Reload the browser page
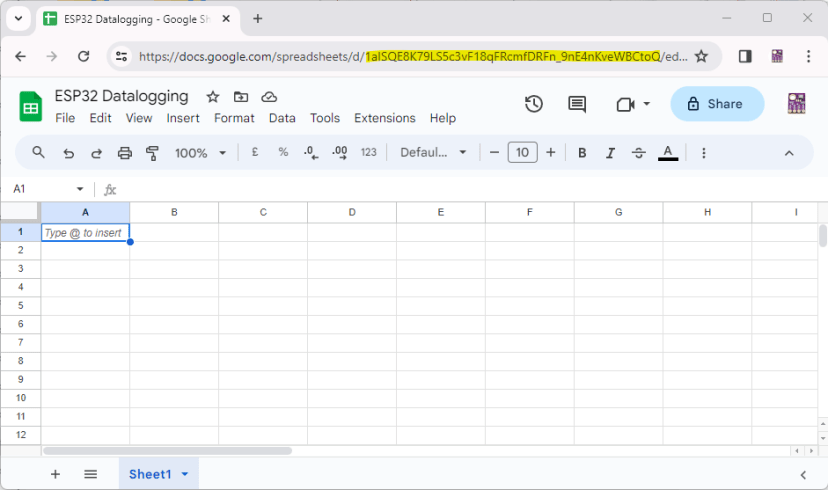 tap(83, 56)
